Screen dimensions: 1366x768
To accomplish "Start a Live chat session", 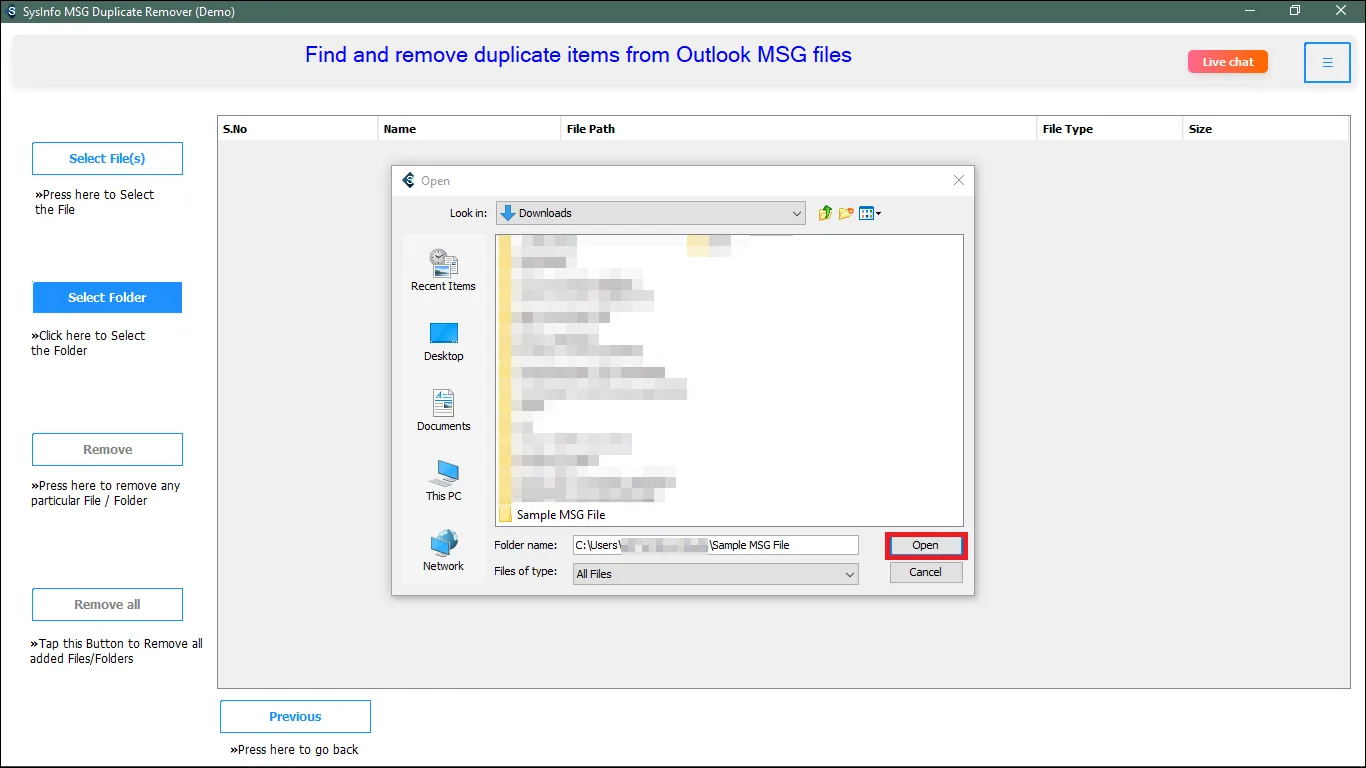I will (x=1228, y=62).
